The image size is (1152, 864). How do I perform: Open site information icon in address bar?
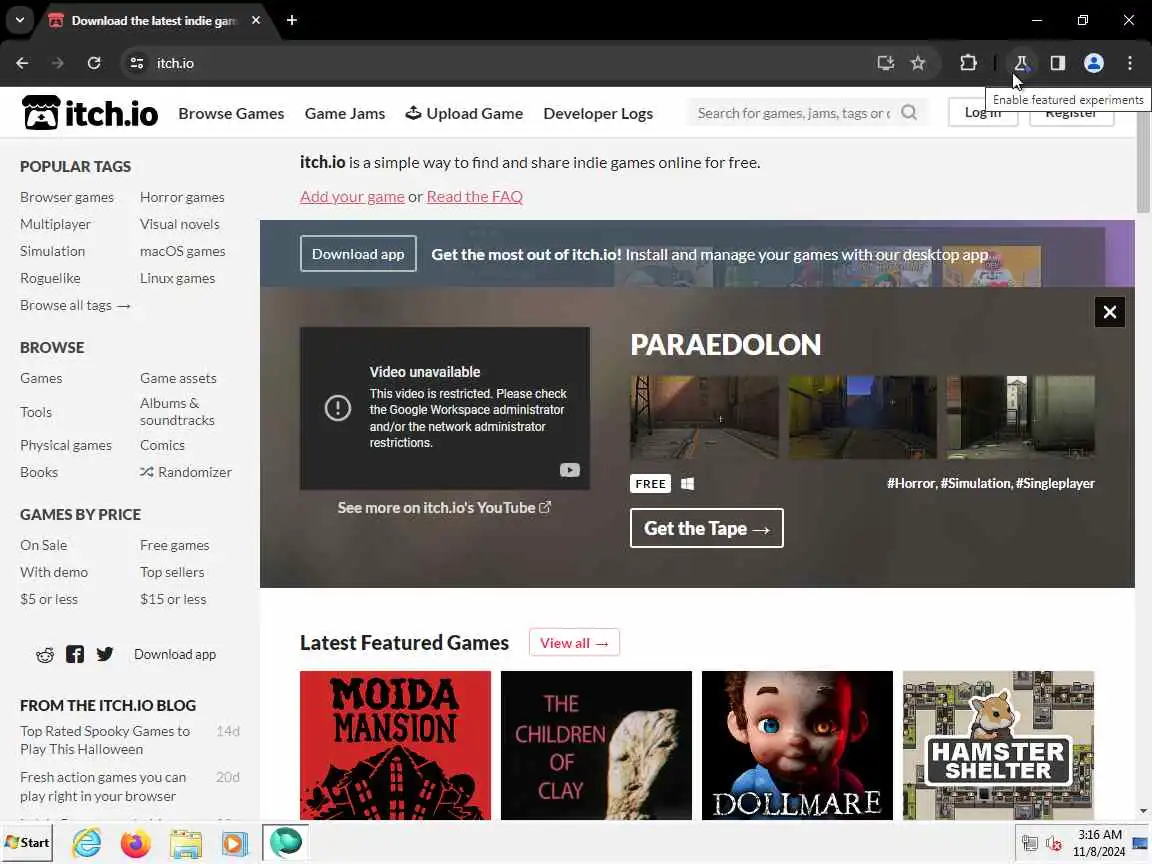click(x=137, y=63)
